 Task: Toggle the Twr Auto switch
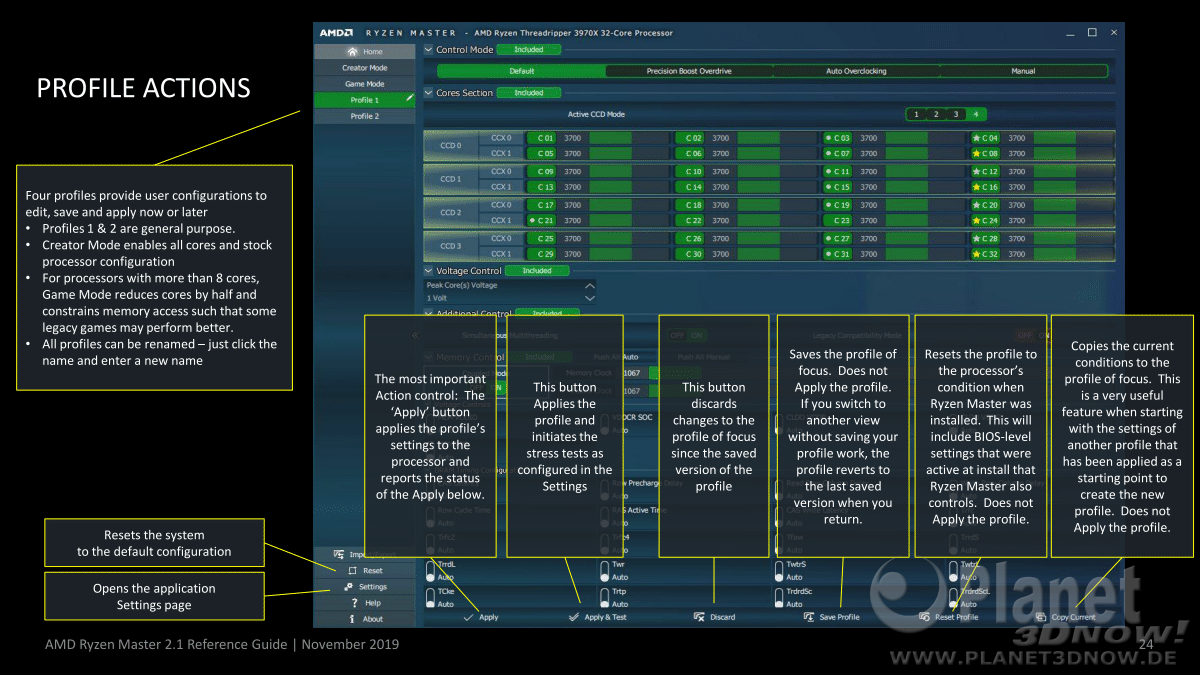coord(605,570)
